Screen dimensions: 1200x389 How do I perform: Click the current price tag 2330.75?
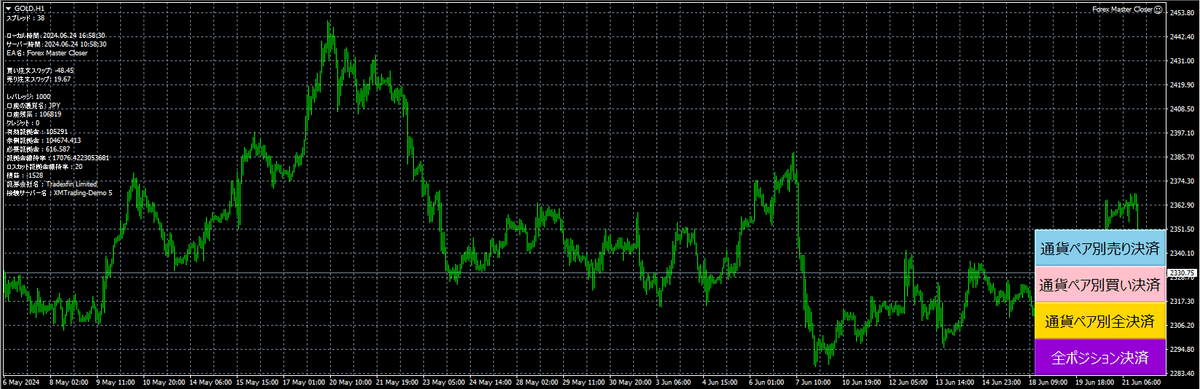[1183, 273]
